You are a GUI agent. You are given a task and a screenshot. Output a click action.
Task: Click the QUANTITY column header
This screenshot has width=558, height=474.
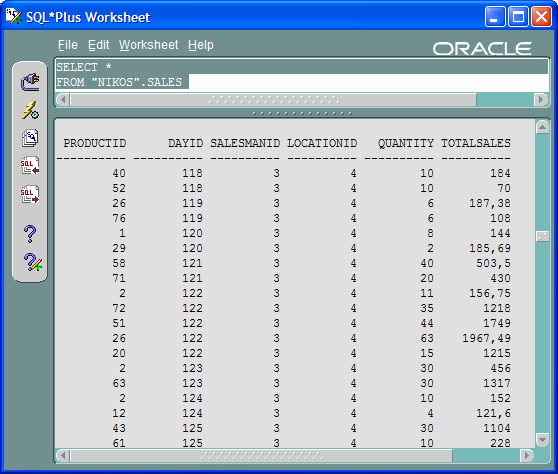click(406, 143)
